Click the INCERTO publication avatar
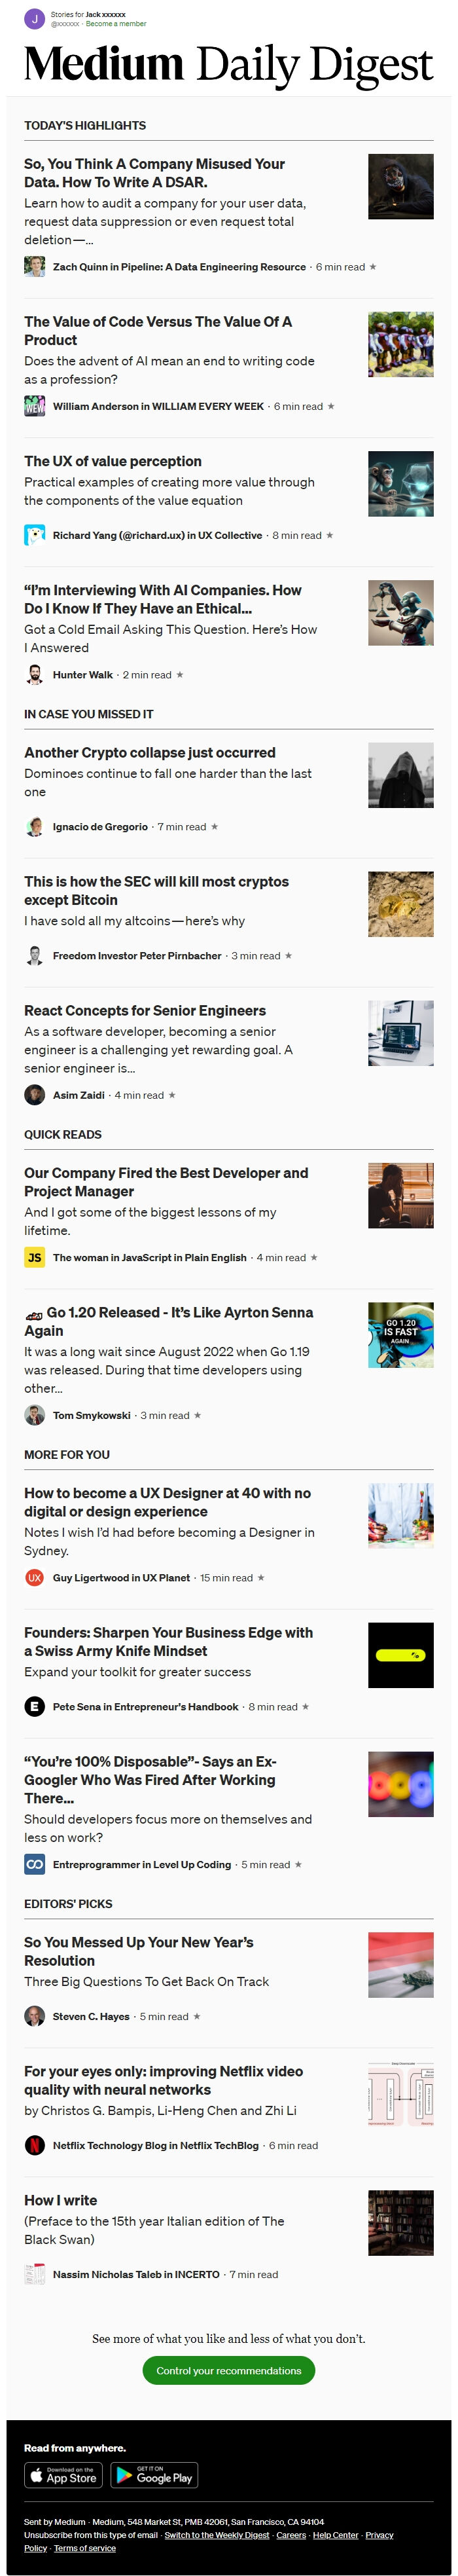The height and width of the screenshot is (2576, 458). pyautogui.click(x=35, y=2274)
